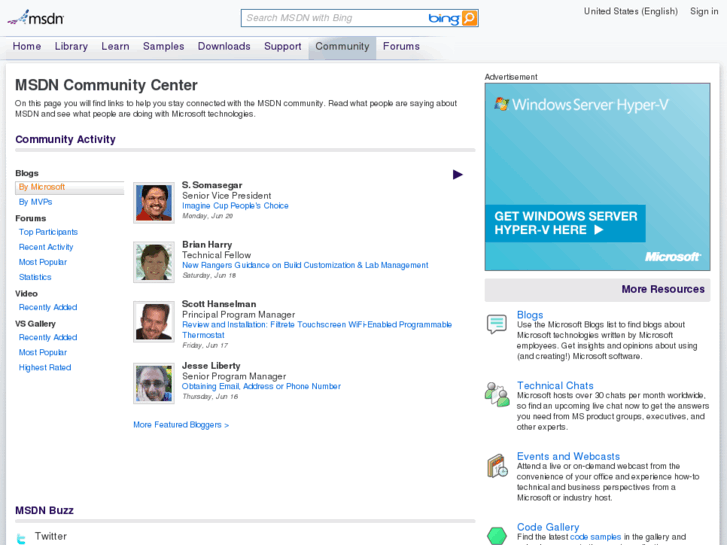Click More Featured Bloggers link

click(181, 425)
